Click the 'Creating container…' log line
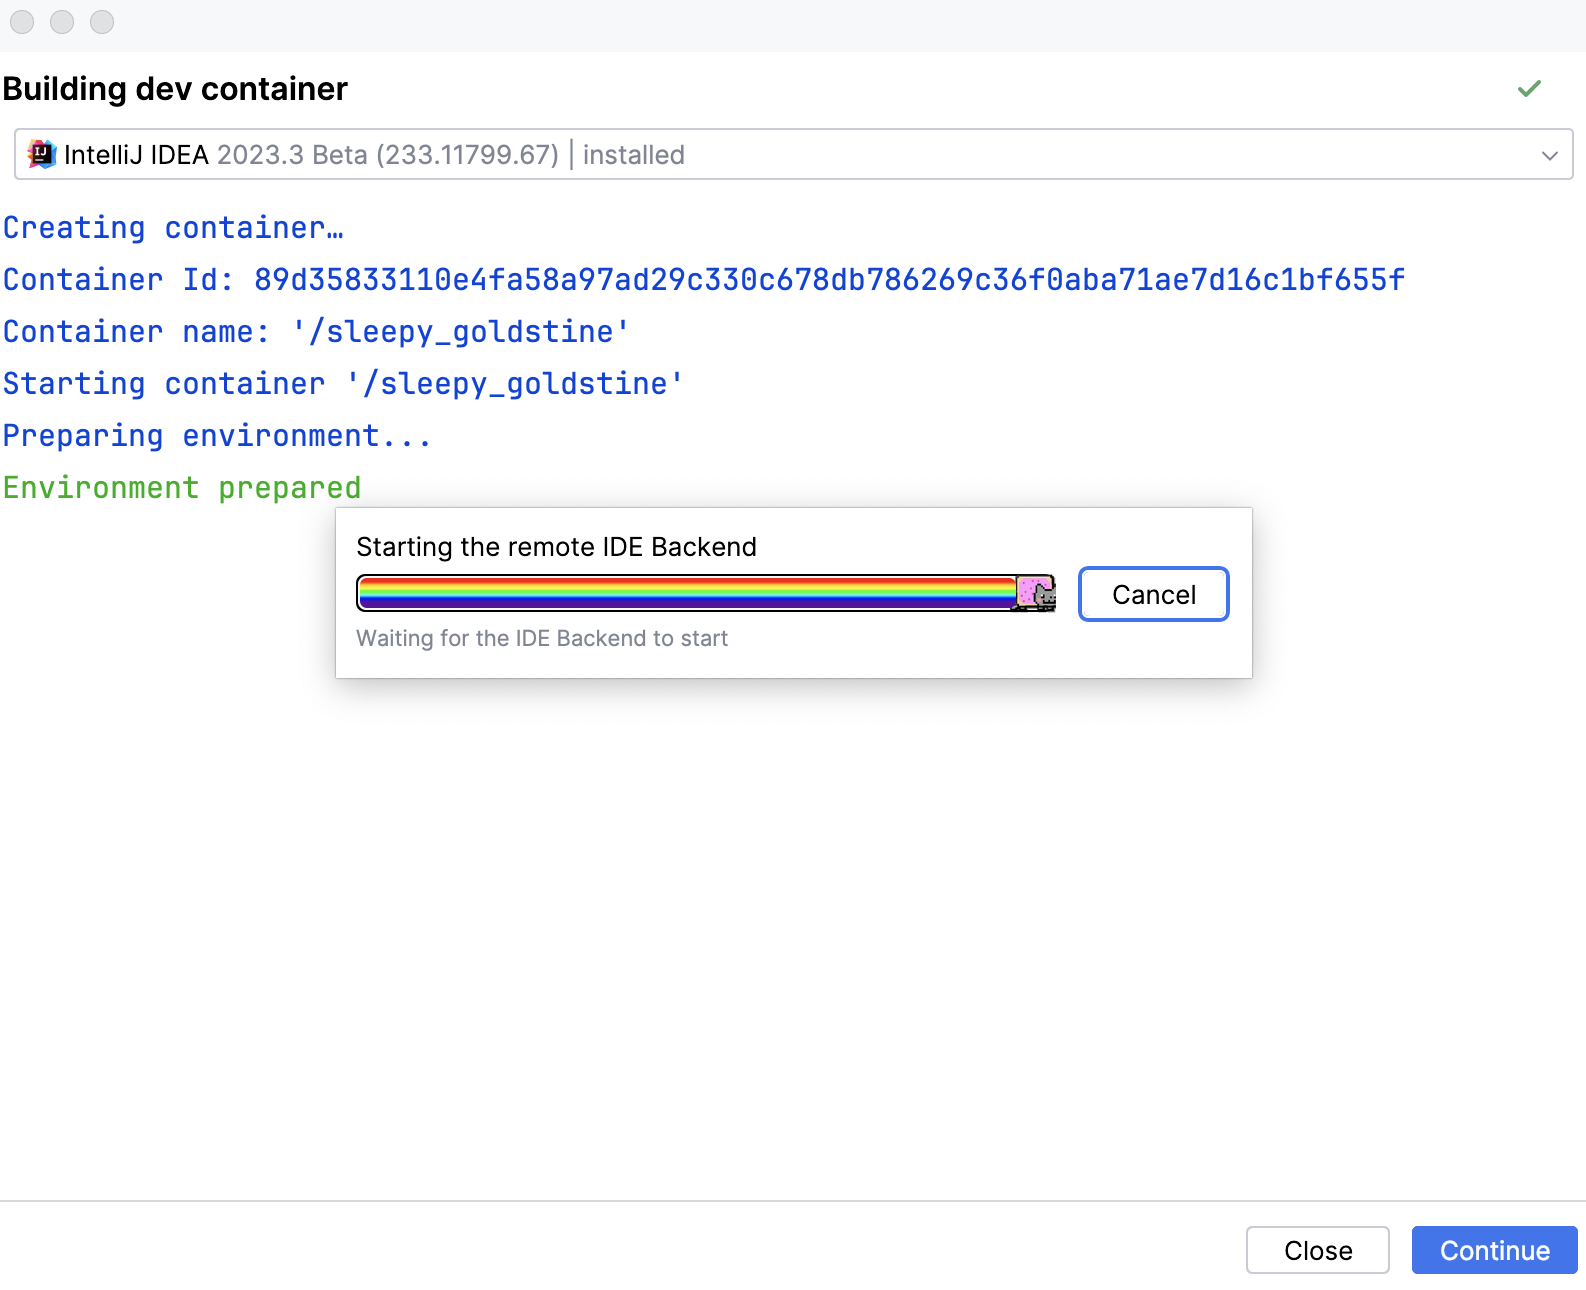The width and height of the screenshot is (1586, 1290). pos(173,228)
